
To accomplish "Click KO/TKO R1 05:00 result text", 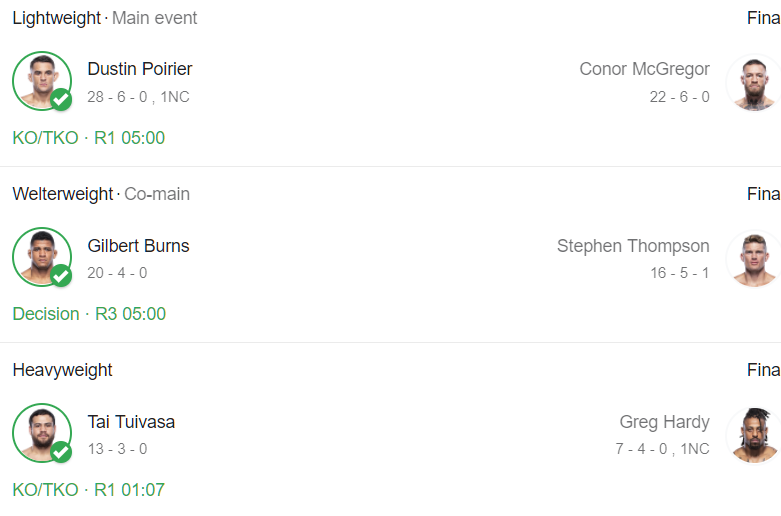I will pyautogui.click(x=88, y=138).
